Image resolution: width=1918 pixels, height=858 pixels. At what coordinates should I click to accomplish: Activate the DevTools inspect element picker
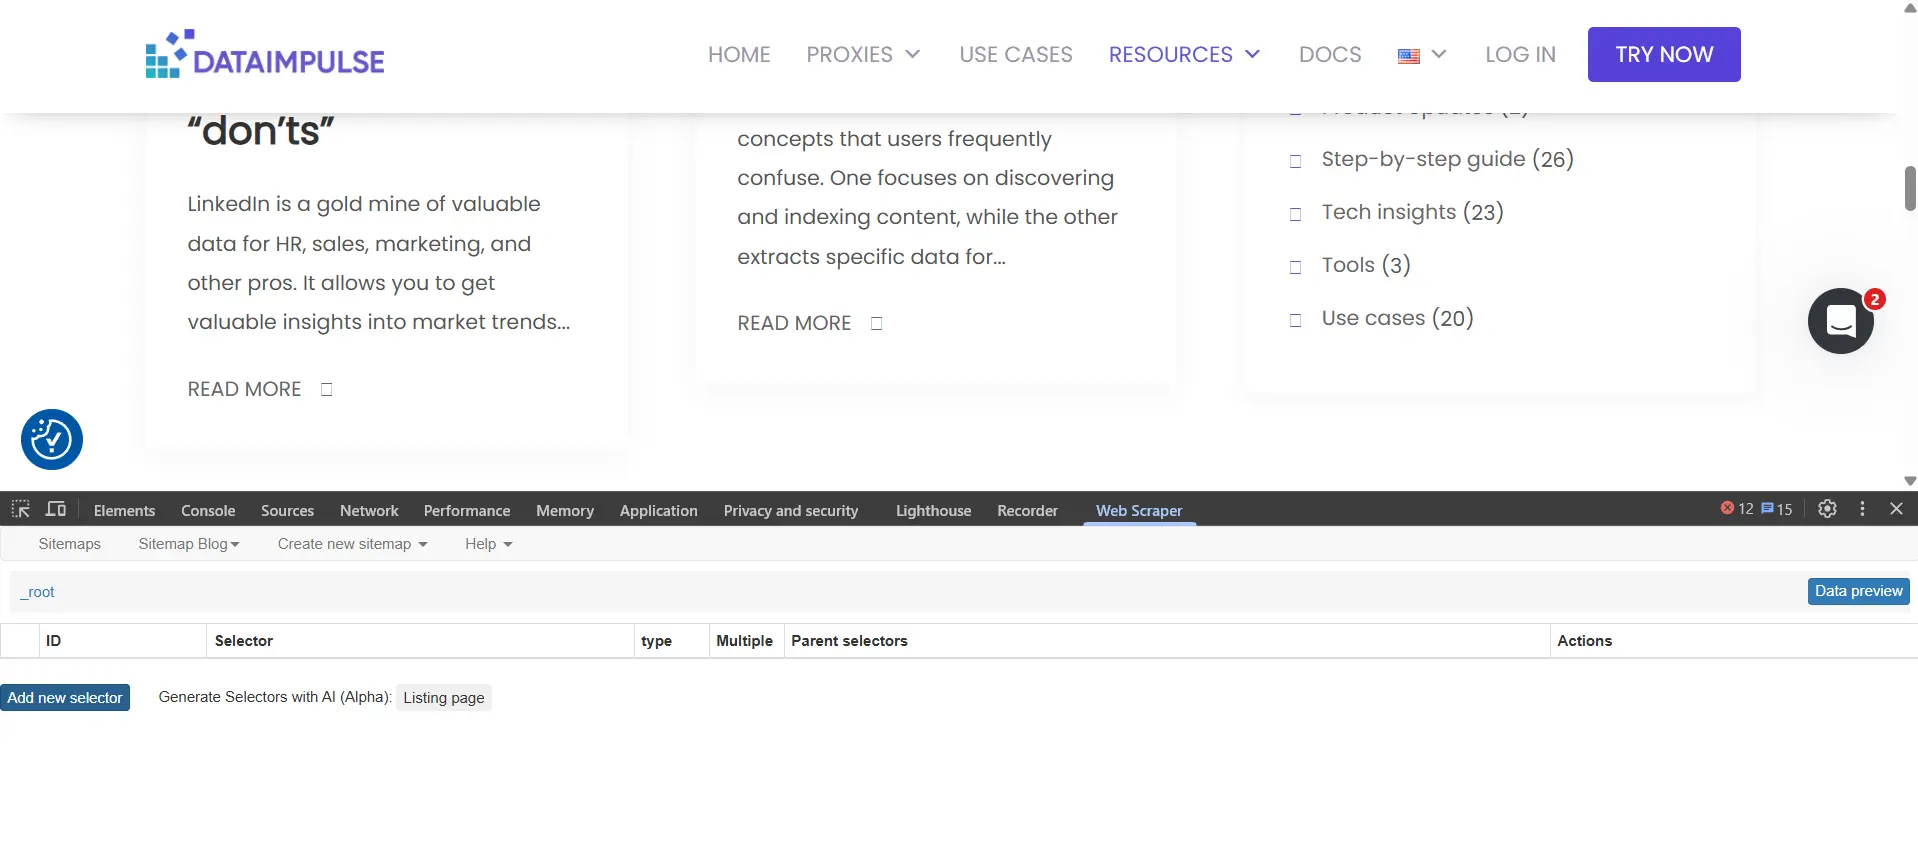20,509
